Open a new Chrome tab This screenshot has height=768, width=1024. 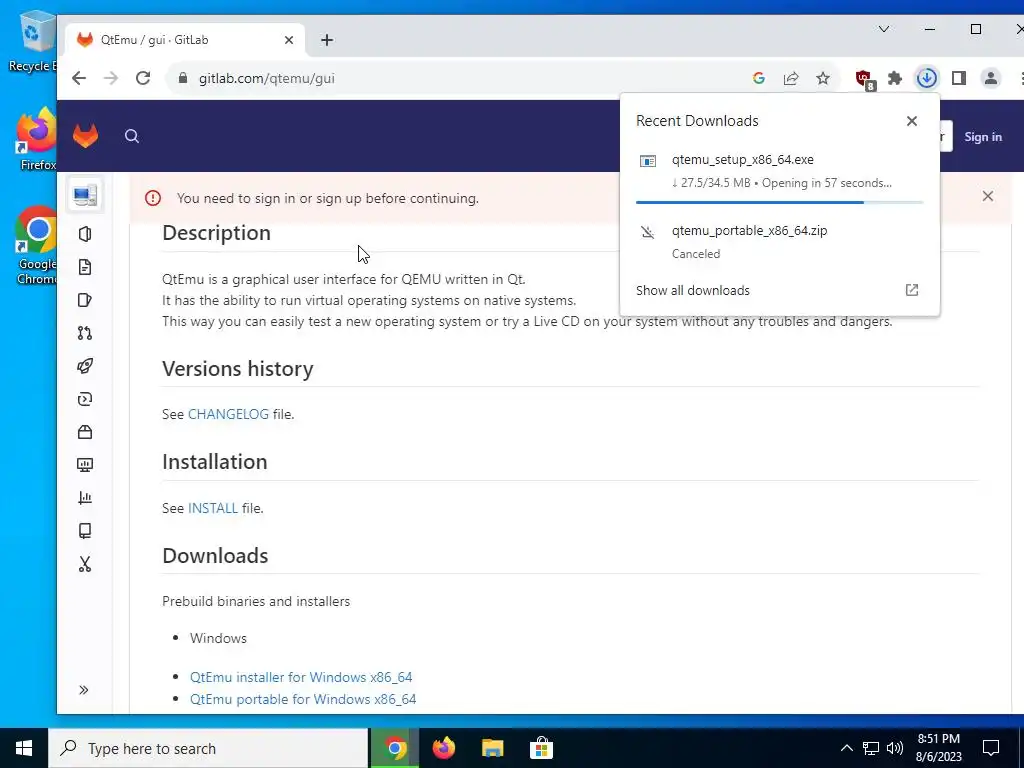[x=327, y=40]
